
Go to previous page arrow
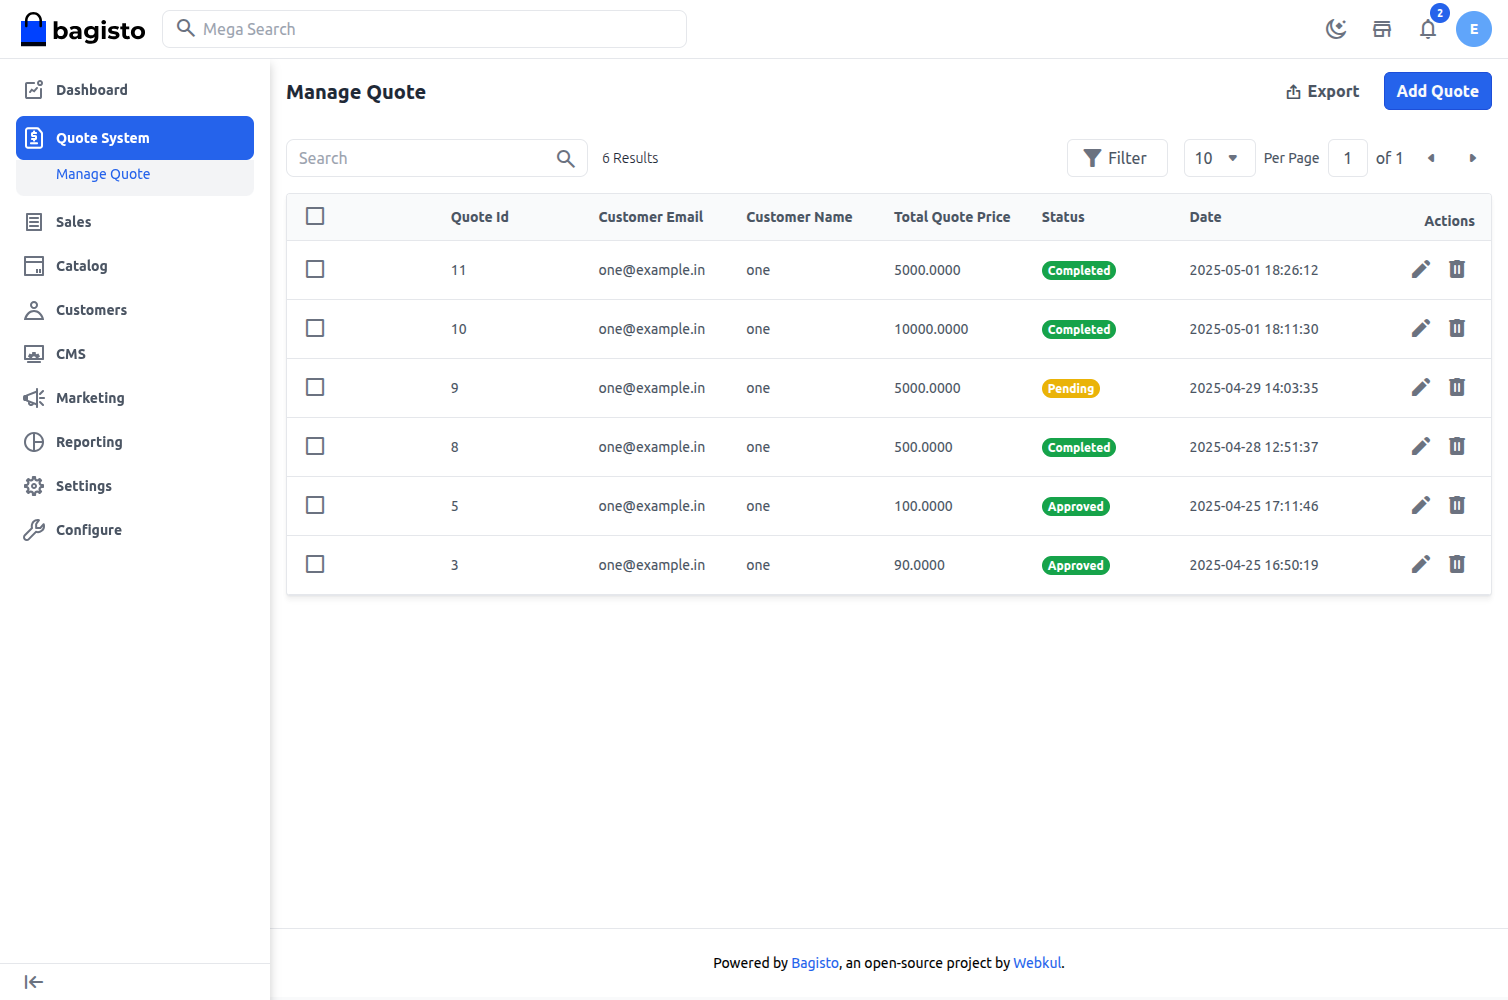point(1431,158)
